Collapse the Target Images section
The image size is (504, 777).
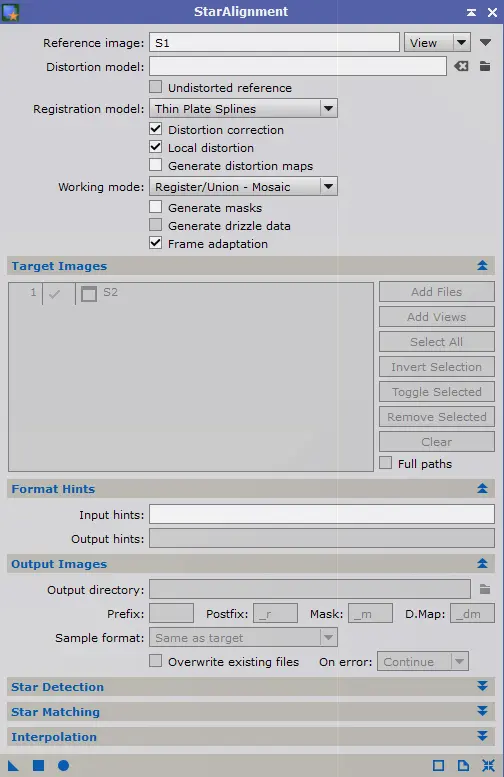coord(482,266)
